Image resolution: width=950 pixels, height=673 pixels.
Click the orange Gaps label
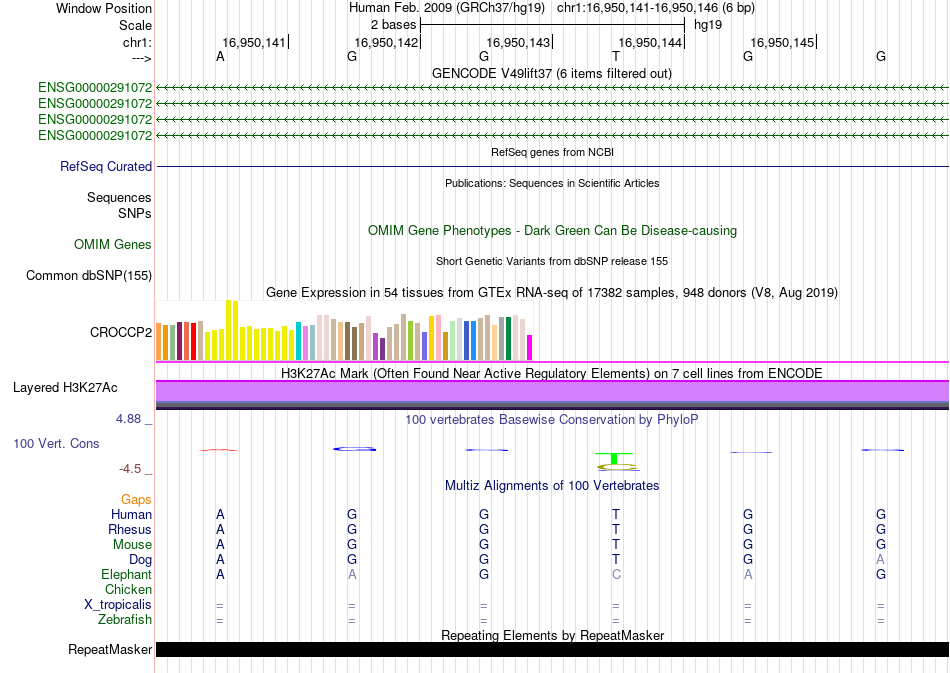[136, 499]
